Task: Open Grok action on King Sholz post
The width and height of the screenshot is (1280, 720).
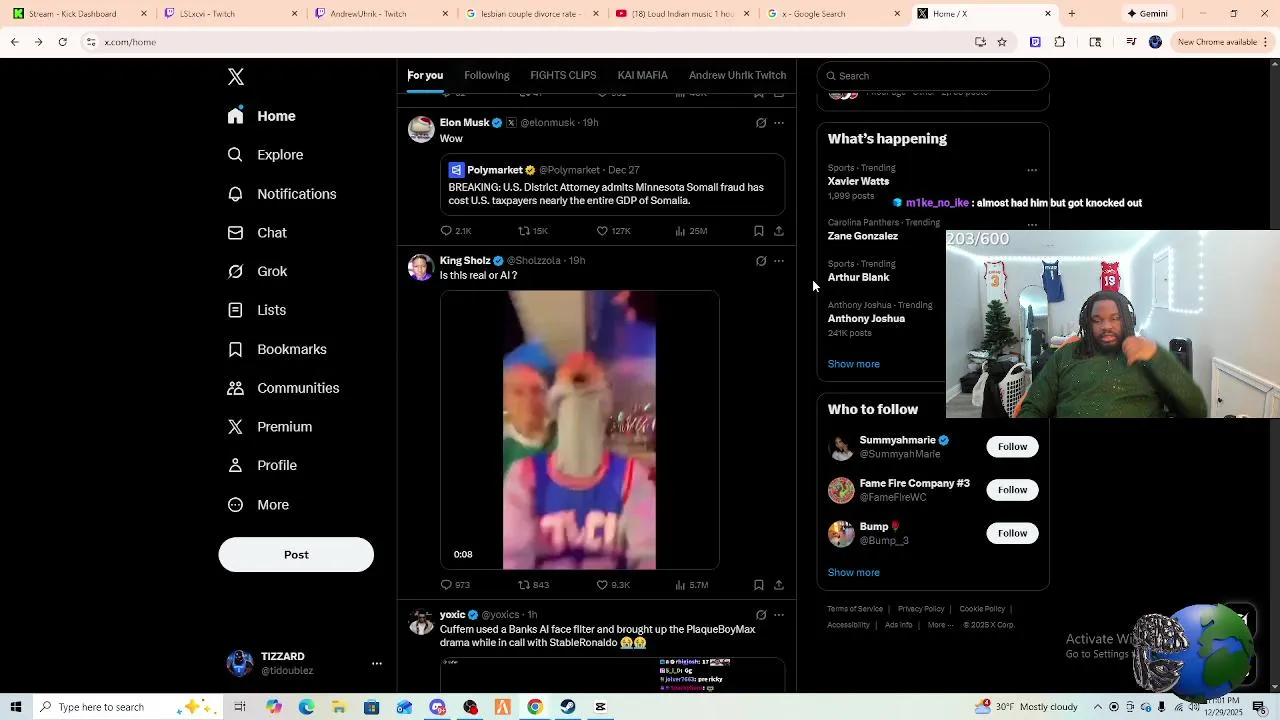Action: (761, 261)
